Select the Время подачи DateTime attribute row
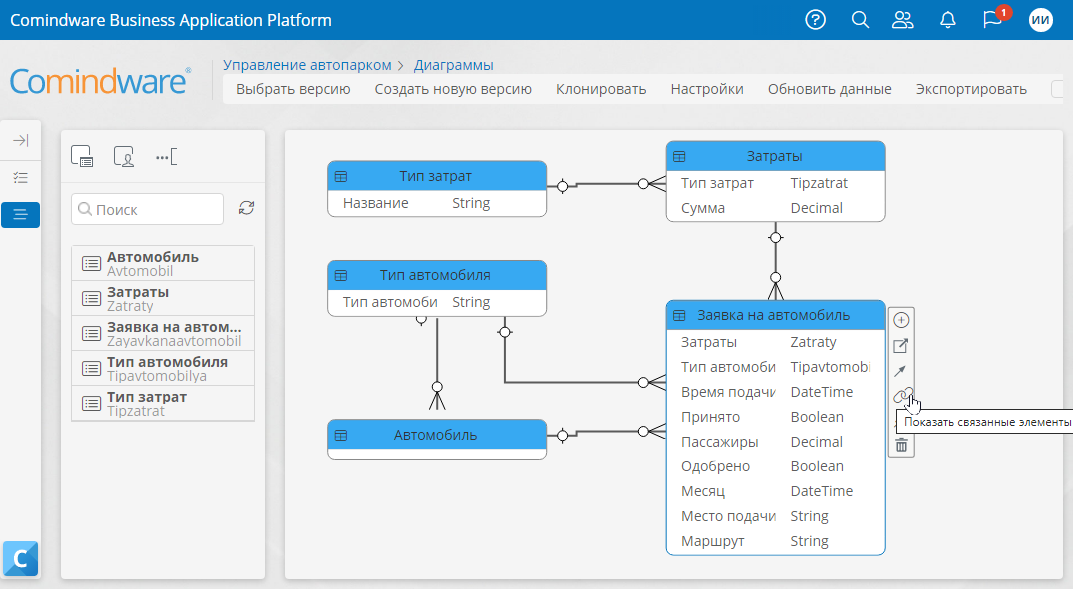 [775, 392]
